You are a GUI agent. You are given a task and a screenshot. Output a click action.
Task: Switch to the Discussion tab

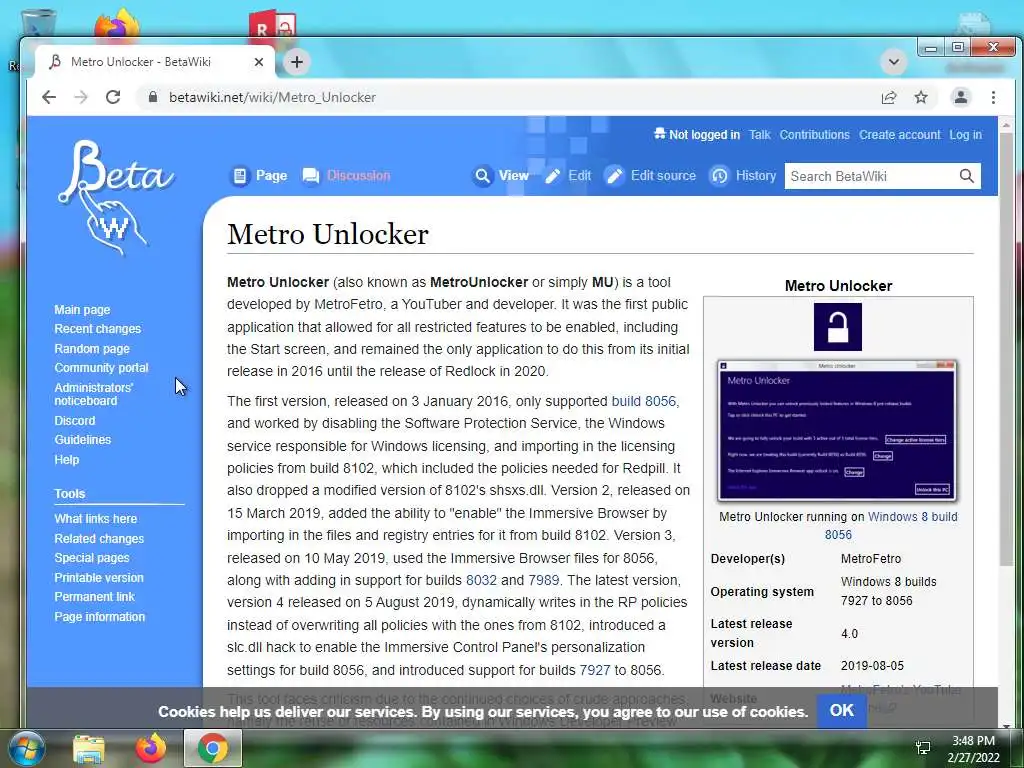pyautogui.click(x=346, y=176)
